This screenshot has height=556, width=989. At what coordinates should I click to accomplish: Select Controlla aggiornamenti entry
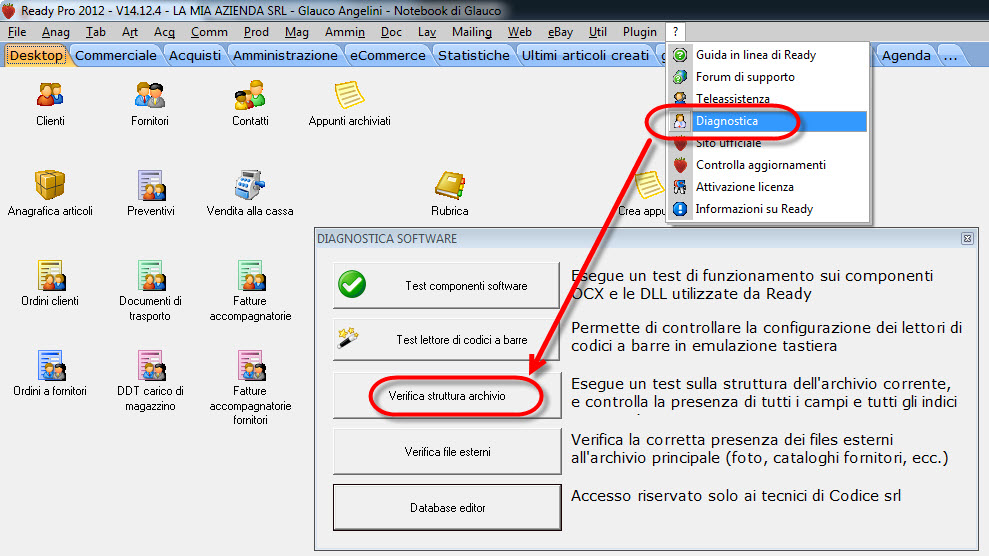pos(768,165)
